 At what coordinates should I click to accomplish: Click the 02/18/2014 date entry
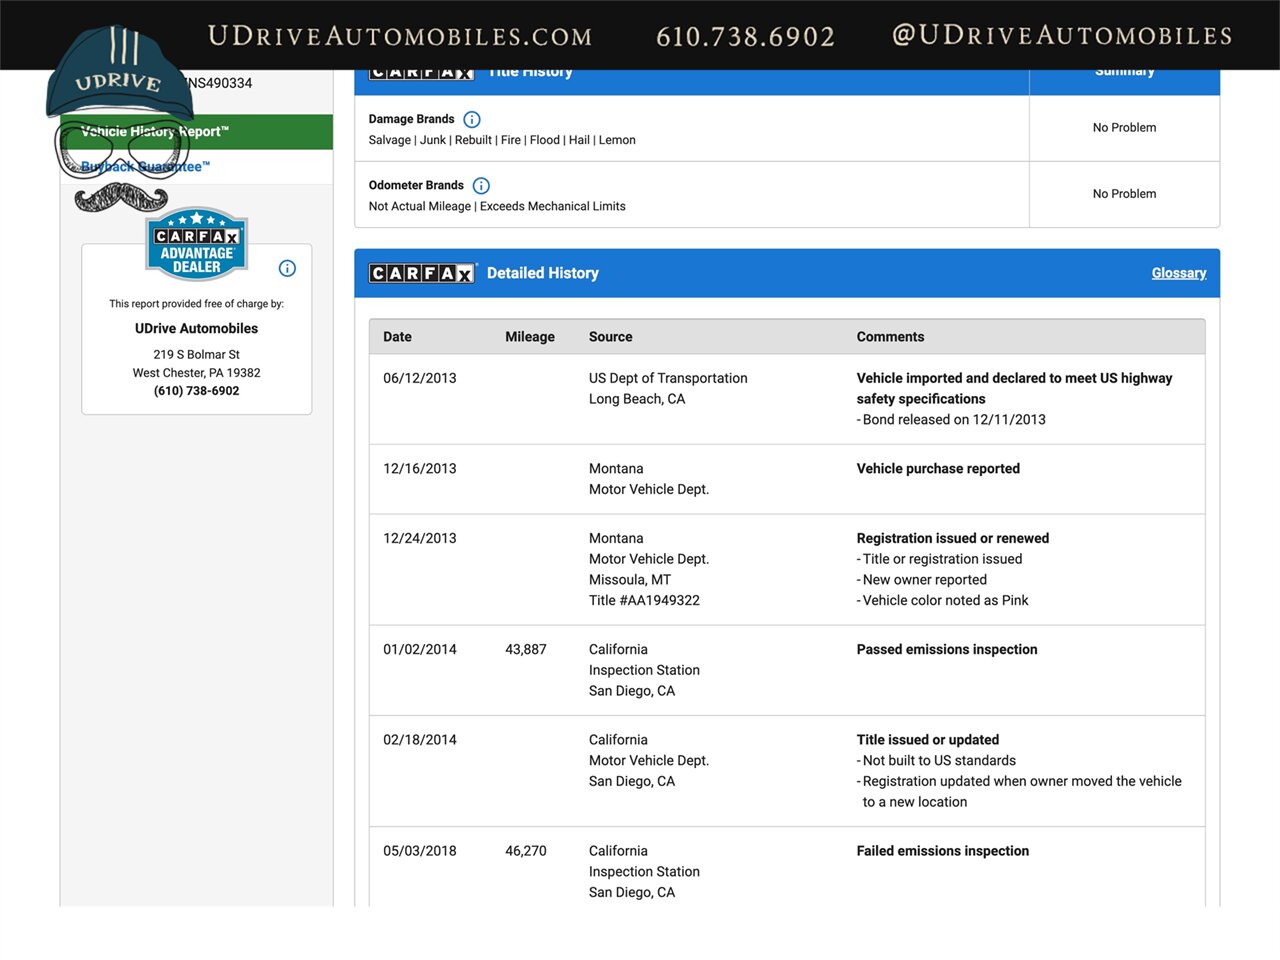pyautogui.click(x=420, y=740)
